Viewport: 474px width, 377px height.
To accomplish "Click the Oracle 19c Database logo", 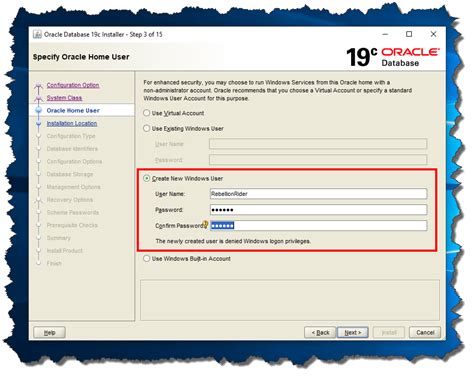I will click(x=393, y=57).
